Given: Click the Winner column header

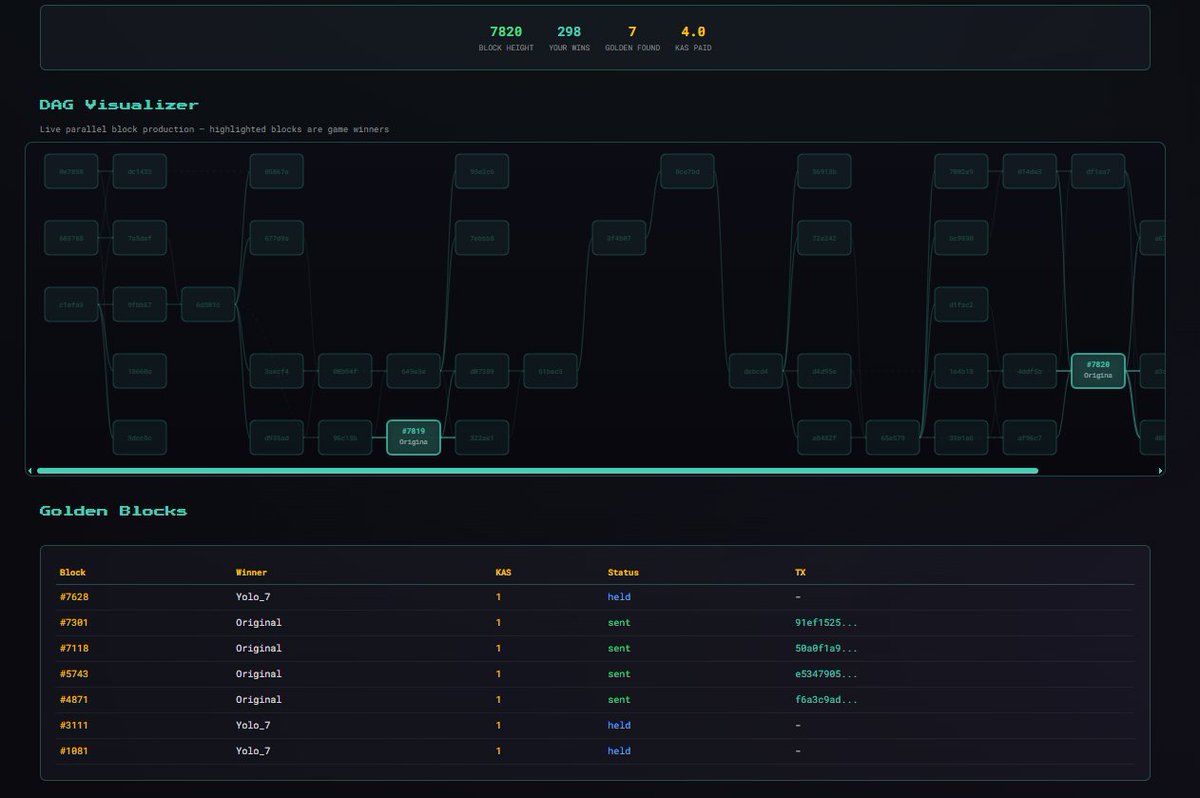Looking at the screenshot, I should coord(251,572).
